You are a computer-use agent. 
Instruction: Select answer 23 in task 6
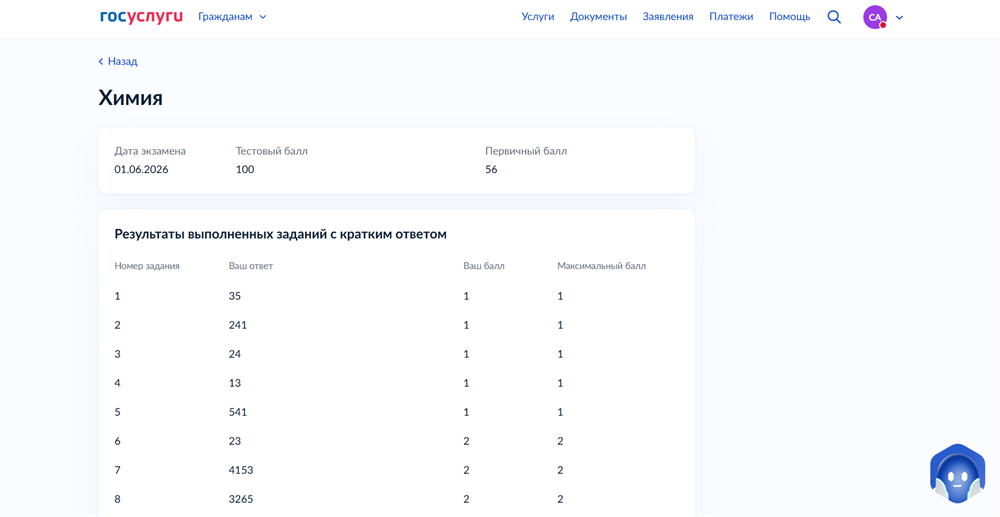[x=235, y=441]
